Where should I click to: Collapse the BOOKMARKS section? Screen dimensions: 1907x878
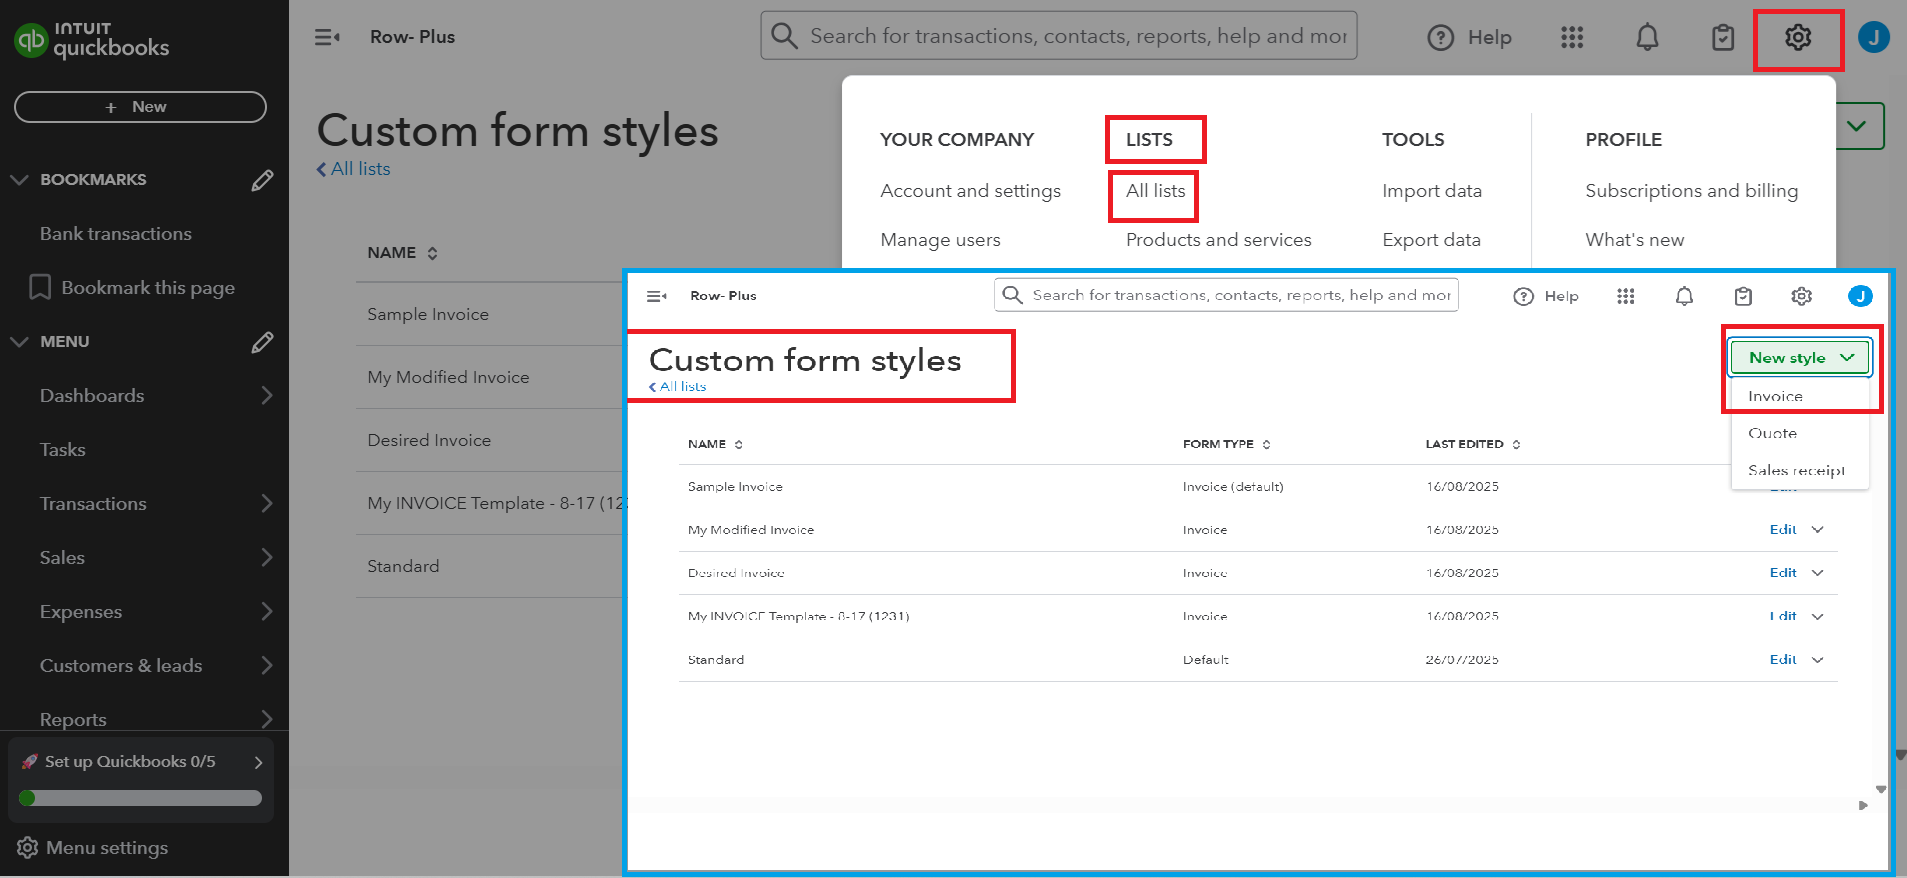pos(19,180)
